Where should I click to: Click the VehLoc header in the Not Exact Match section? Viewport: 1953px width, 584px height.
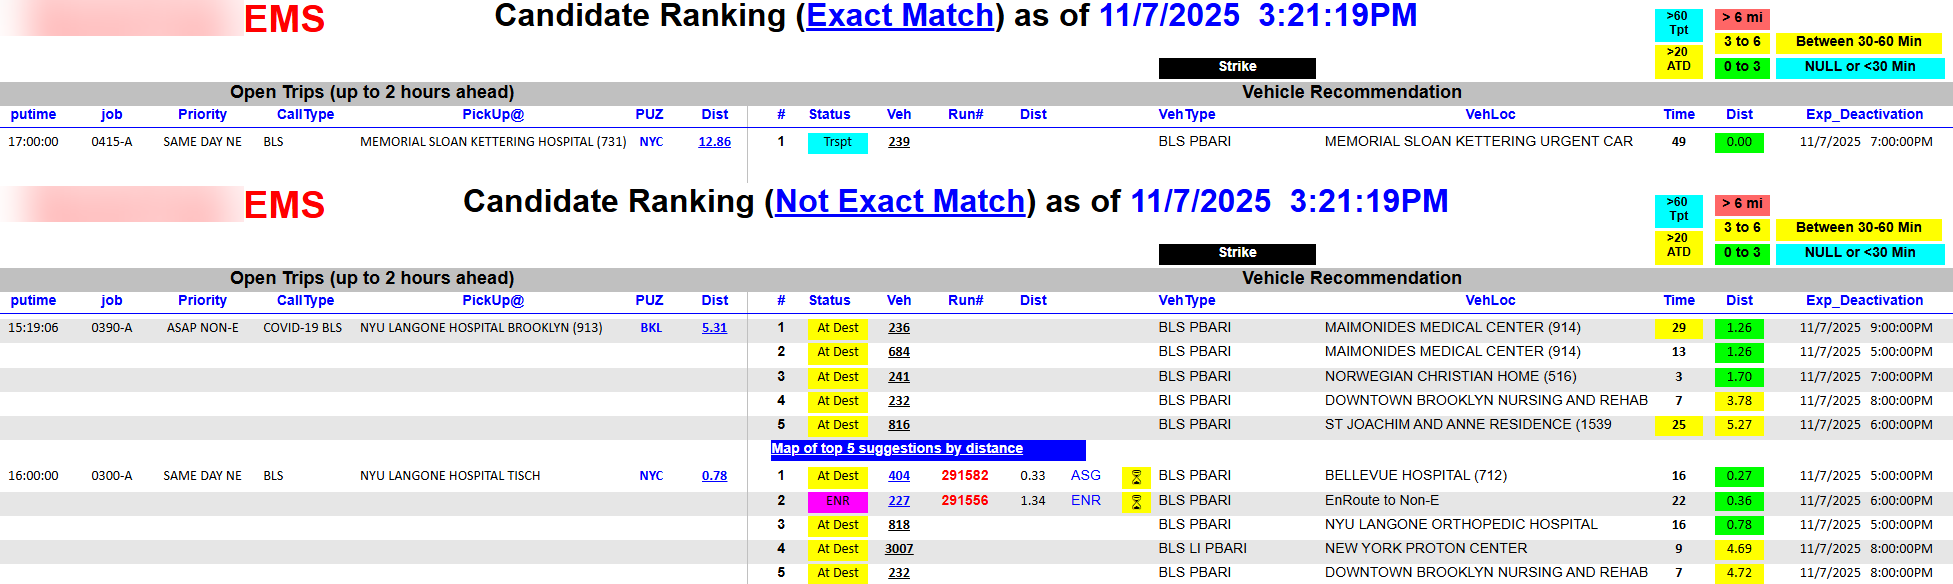point(1490,301)
